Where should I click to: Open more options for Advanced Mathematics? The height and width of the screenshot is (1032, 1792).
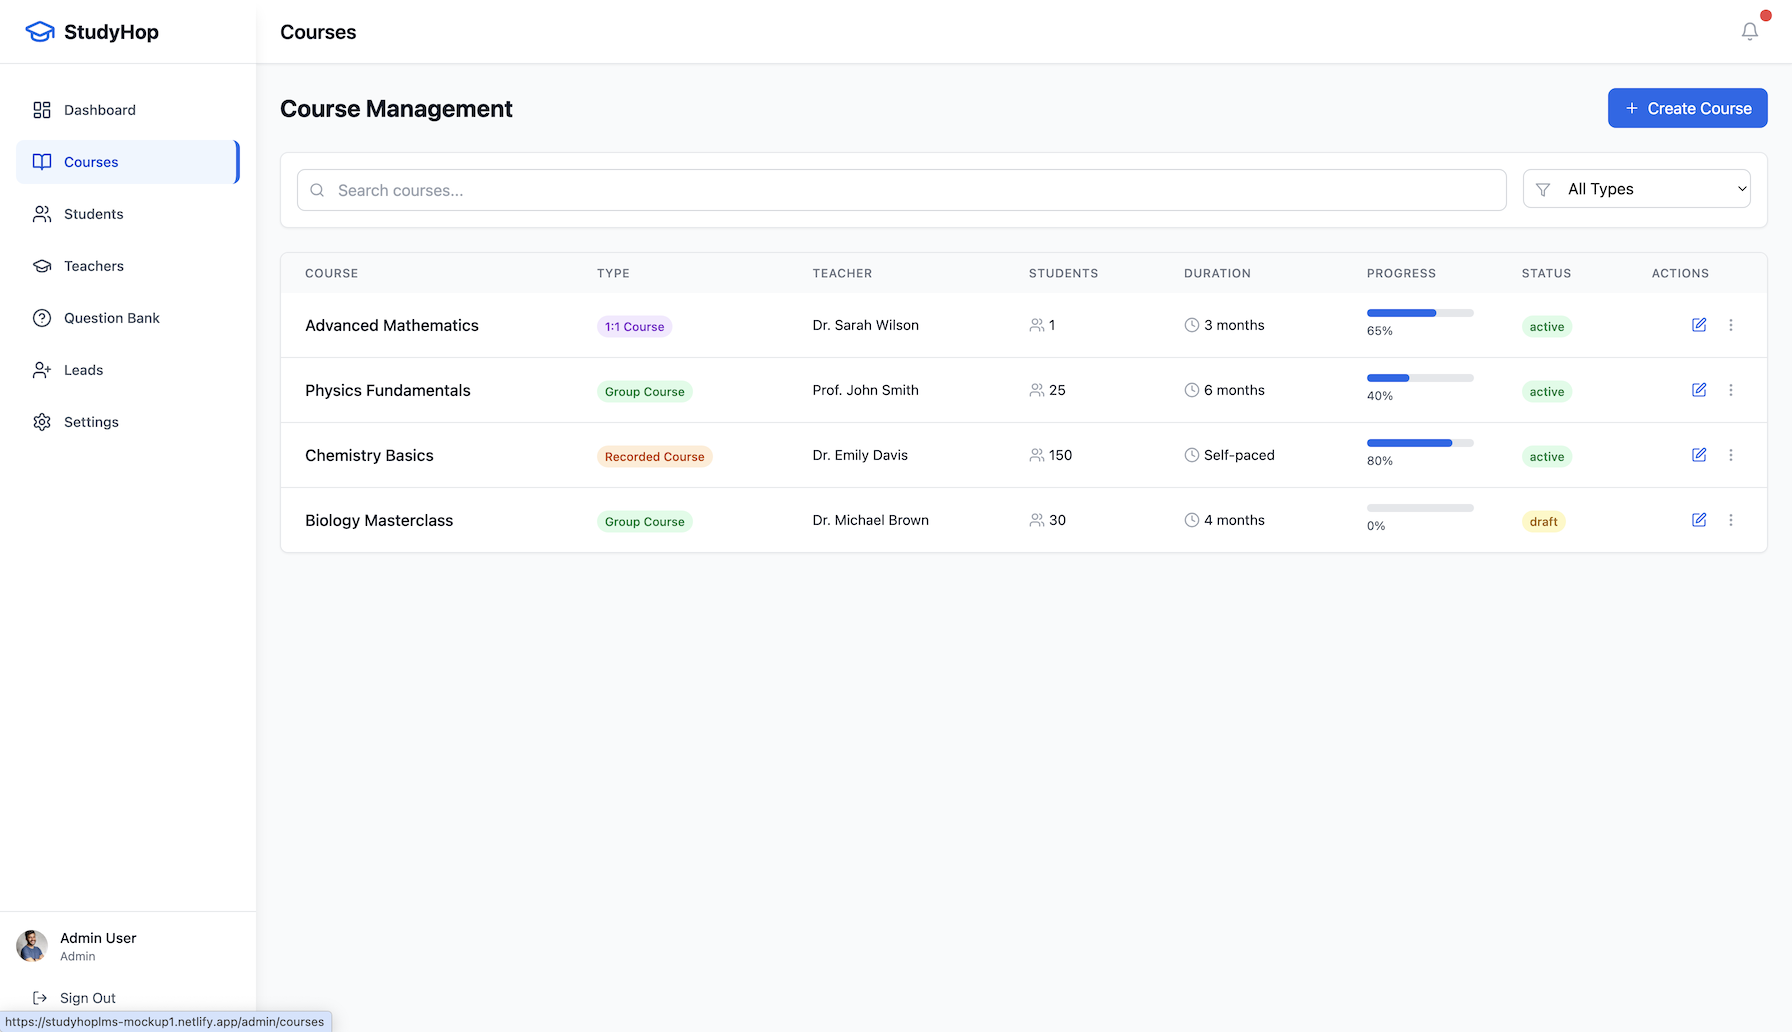coord(1730,325)
